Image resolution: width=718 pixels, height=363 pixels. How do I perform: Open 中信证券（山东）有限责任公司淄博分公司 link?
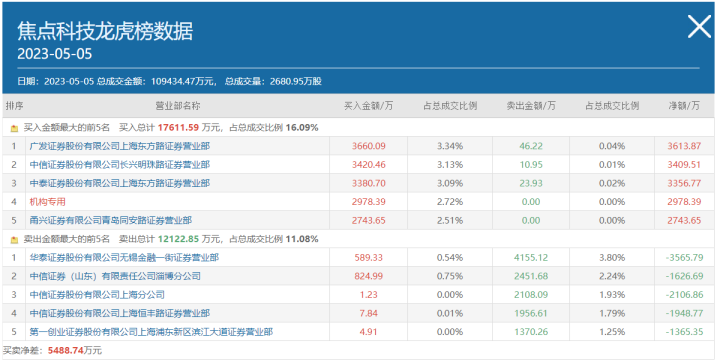(115, 276)
